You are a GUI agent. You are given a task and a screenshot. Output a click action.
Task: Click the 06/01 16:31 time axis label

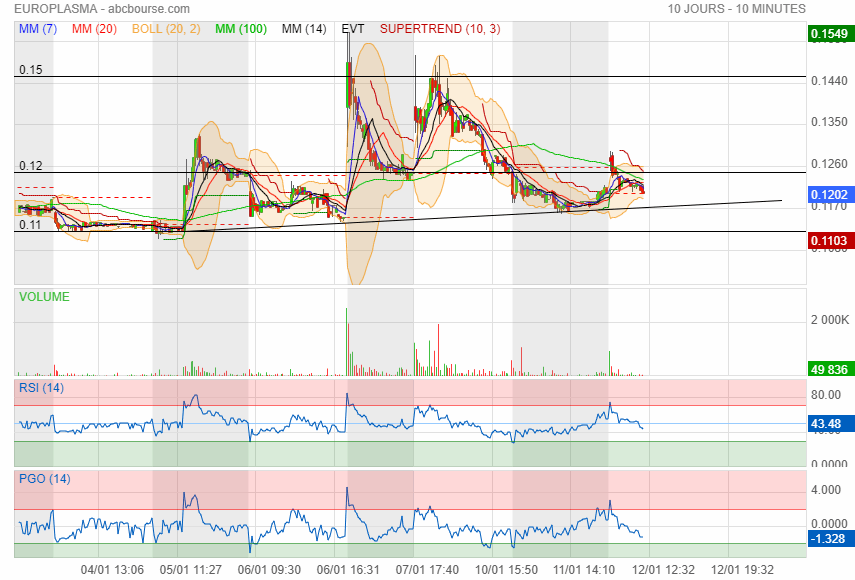[x=347, y=569]
